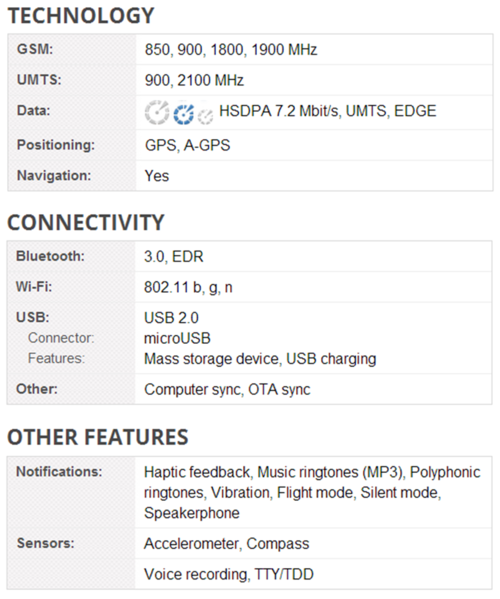Click the HSDPA 7.2 Mbit/s data text
The width and height of the screenshot is (500, 599).
tap(279, 111)
